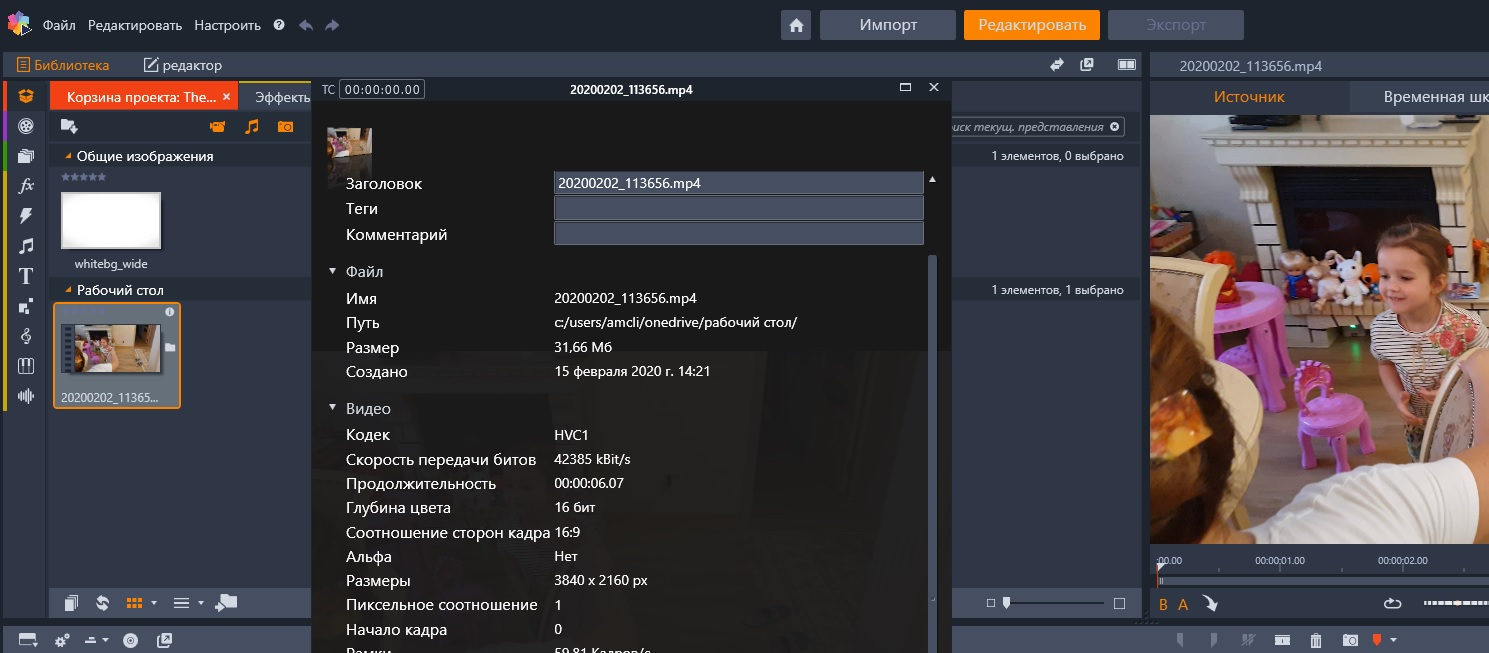
Task: Click the info icon on video thumbnail
Action: [169, 312]
